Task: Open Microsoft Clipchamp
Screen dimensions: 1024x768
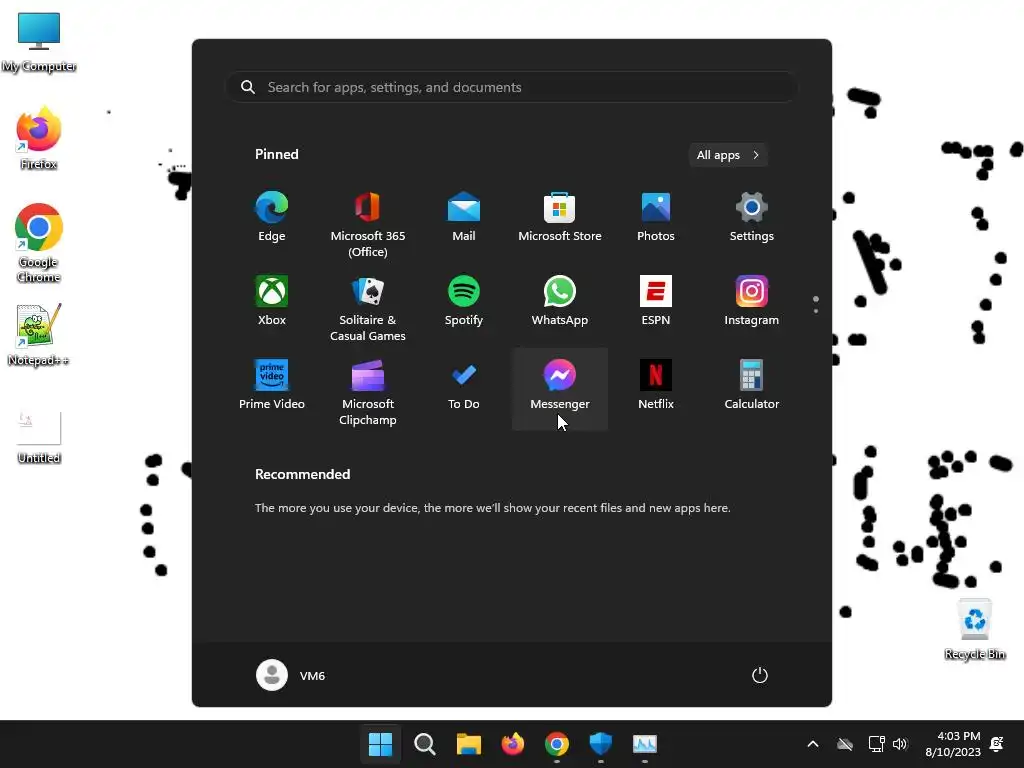Action: coord(368,392)
